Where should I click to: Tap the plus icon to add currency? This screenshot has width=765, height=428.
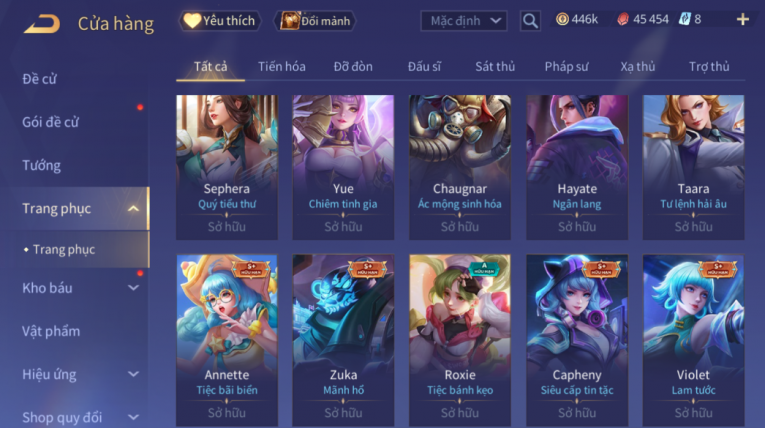[x=743, y=19]
